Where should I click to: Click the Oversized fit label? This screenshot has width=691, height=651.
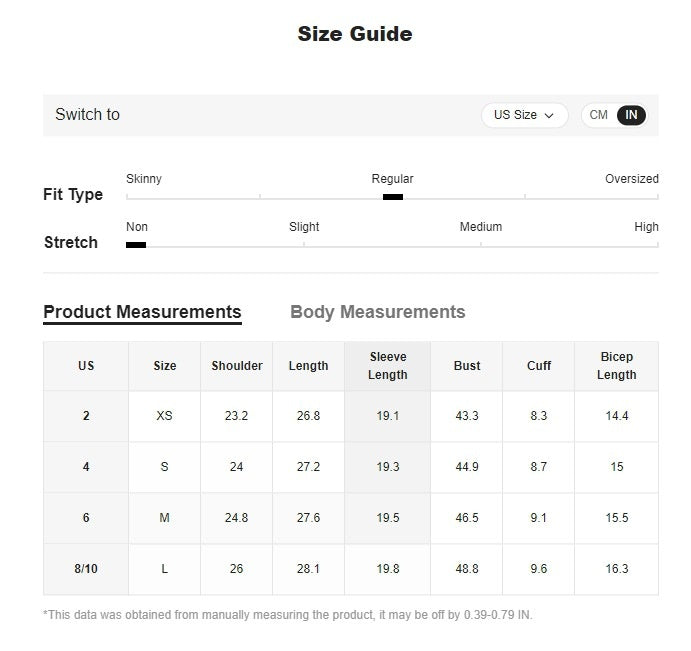tap(631, 179)
